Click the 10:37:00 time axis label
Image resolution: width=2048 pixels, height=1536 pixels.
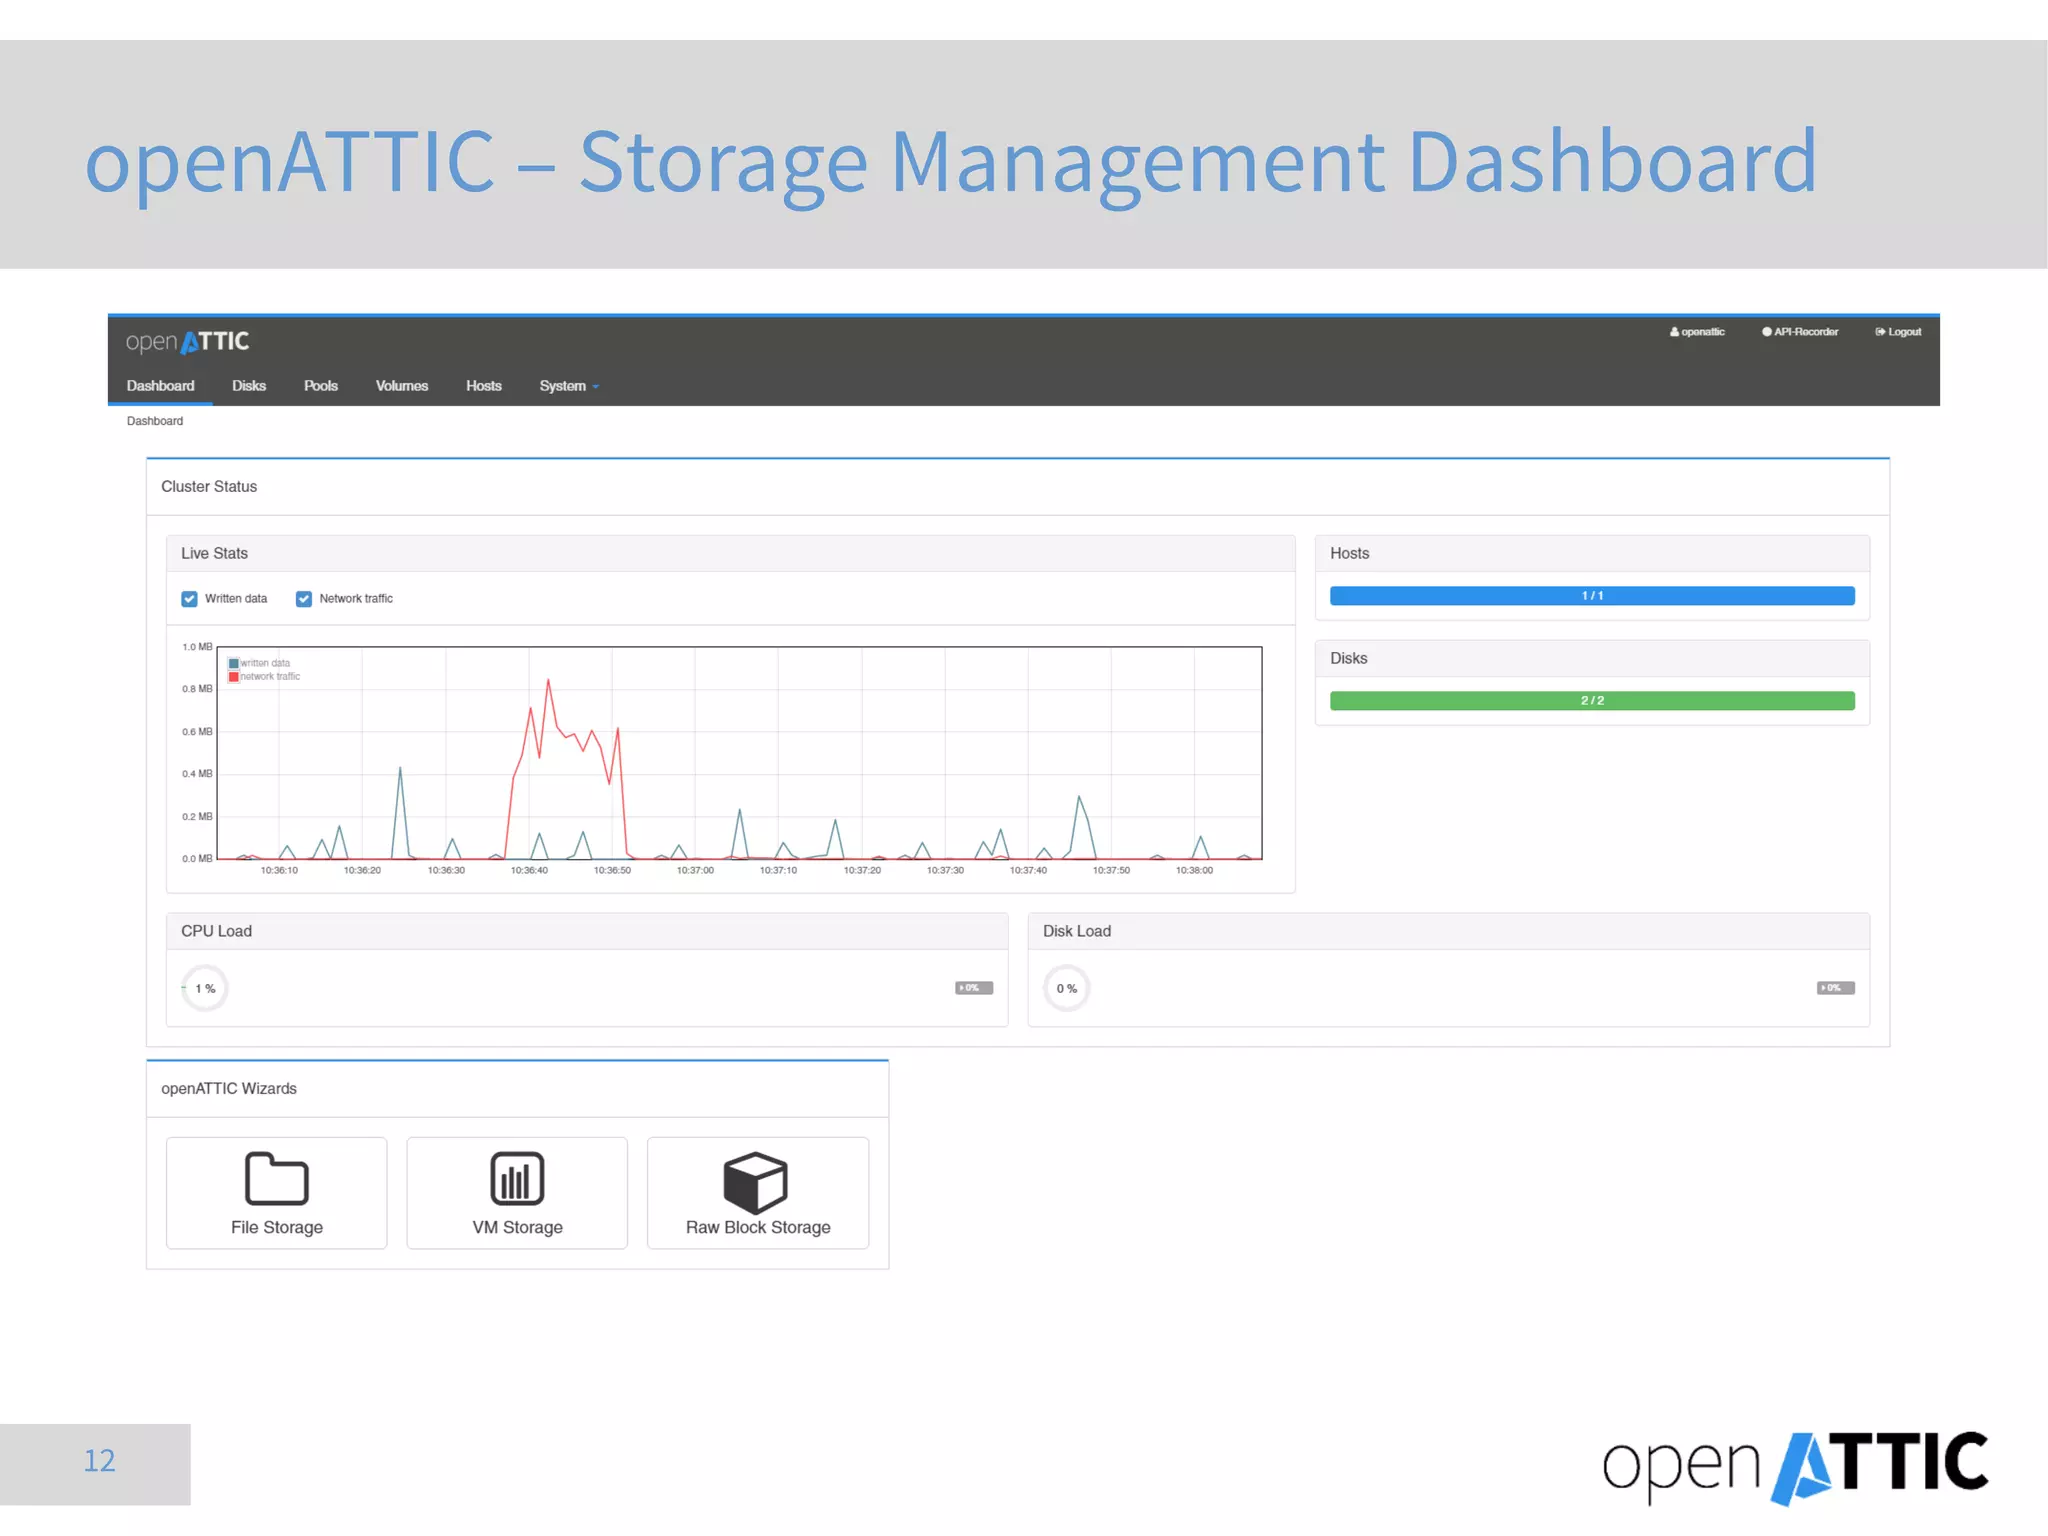pos(695,871)
